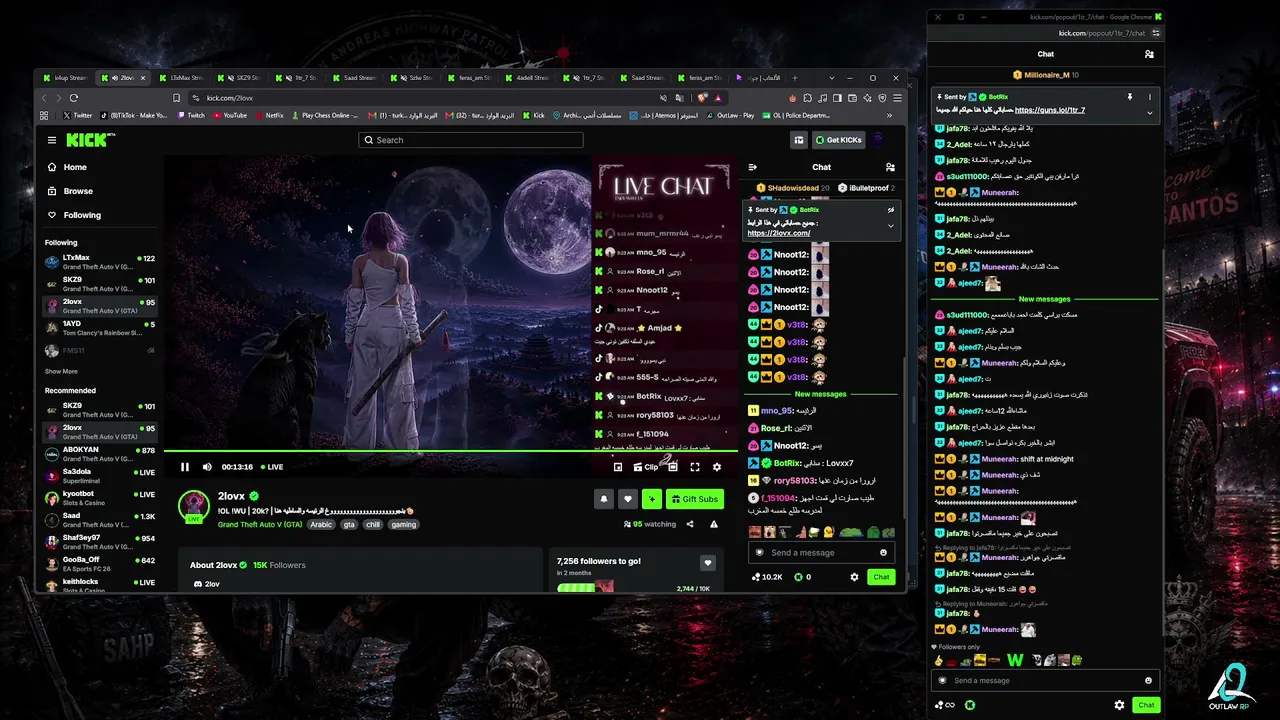This screenshot has height=720, width=1280.
Task: Open Goo8a_Off in Recommended list
Action: [x=100, y=564]
